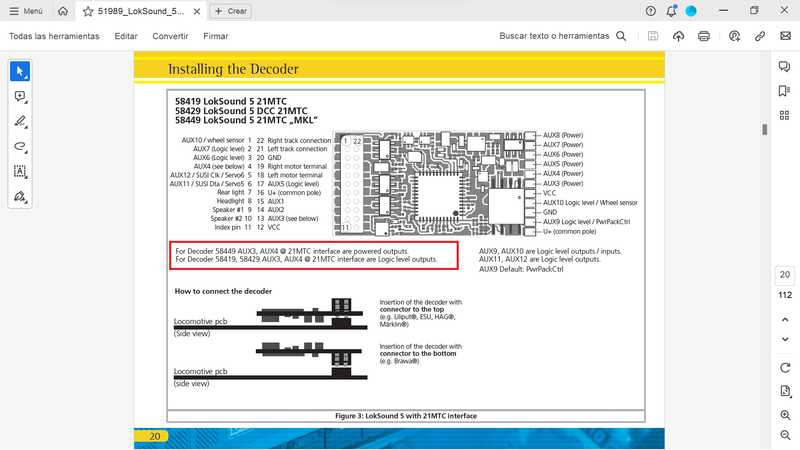Screen dimensions: 800x450
Task: Copy the link to the document
Action: click(760, 36)
